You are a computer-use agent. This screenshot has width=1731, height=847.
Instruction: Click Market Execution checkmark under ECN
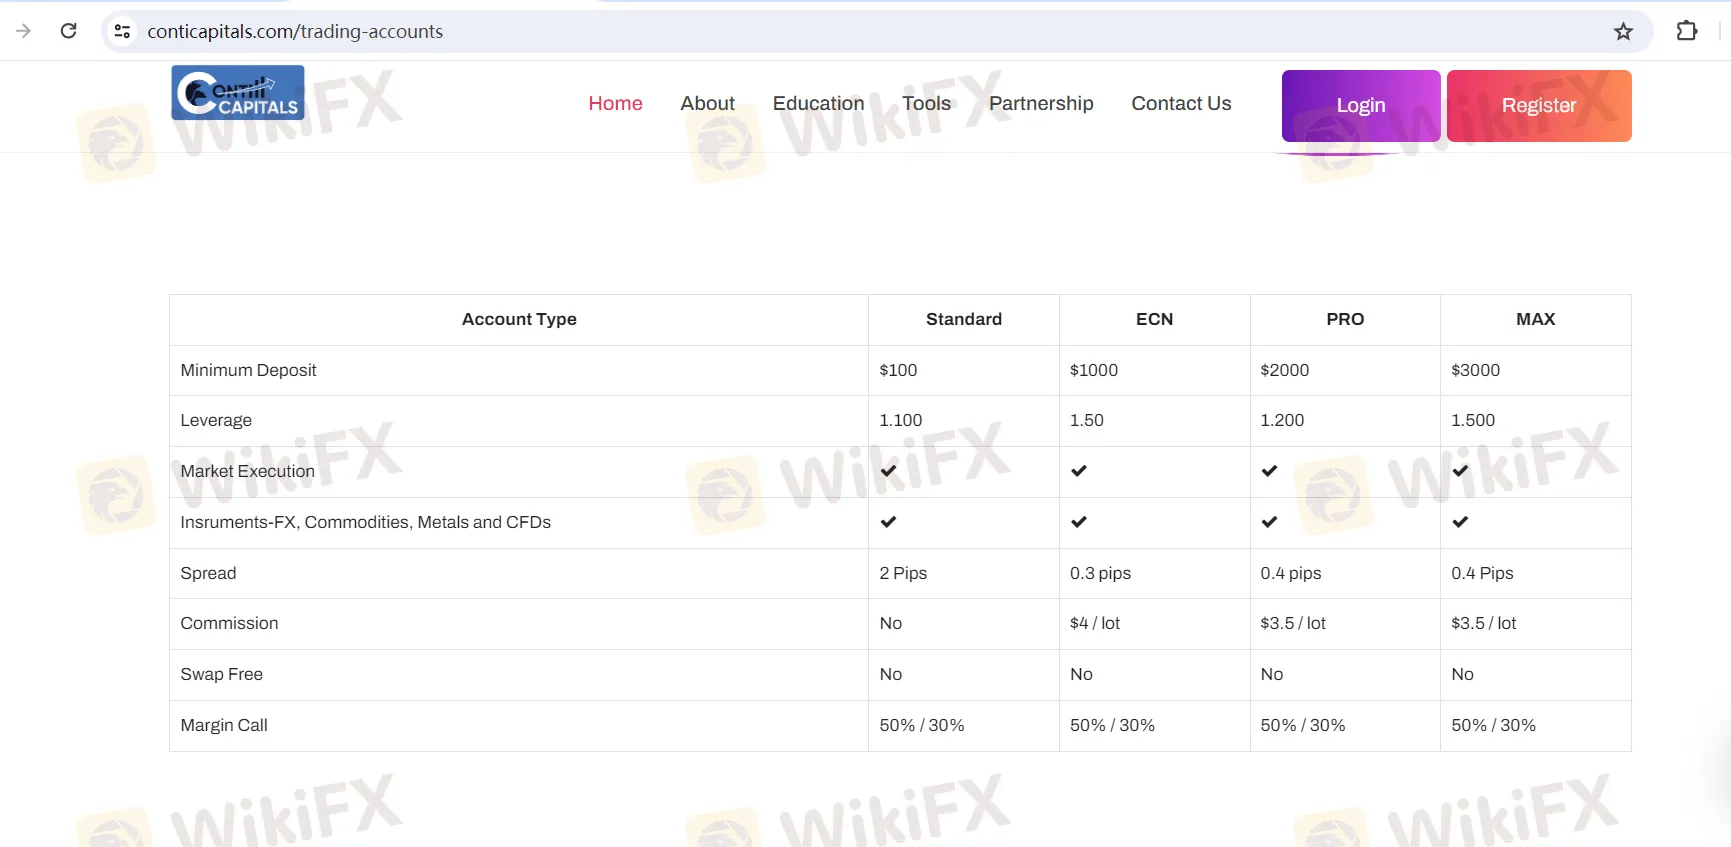1078,471
